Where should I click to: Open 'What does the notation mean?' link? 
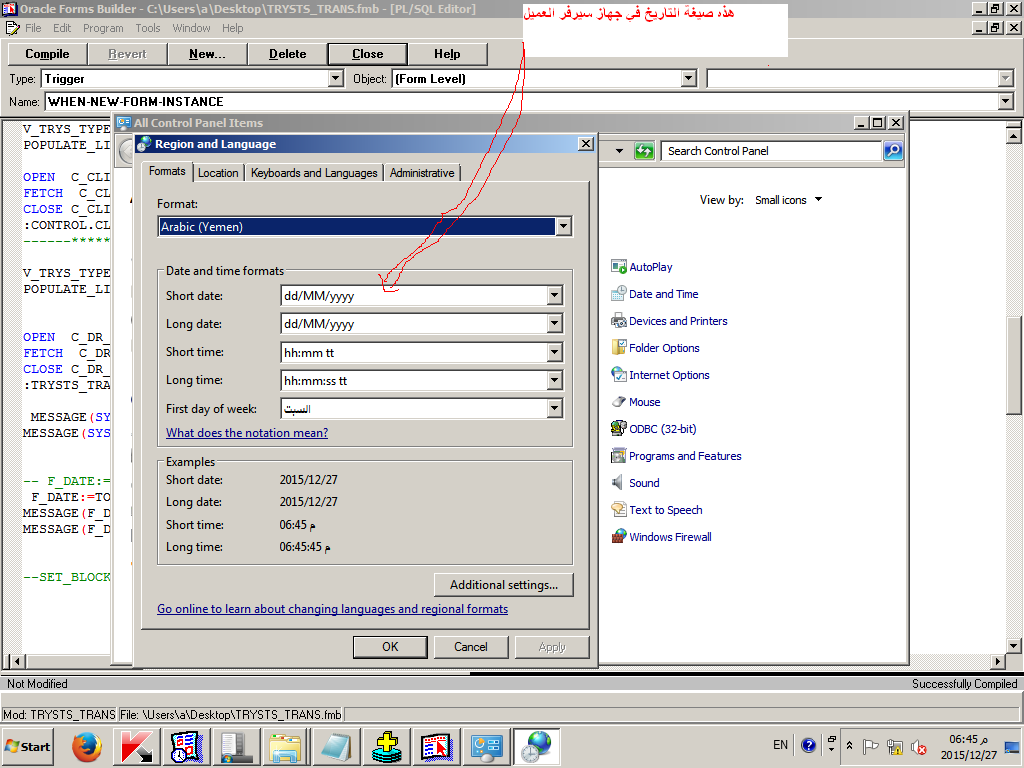247,433
